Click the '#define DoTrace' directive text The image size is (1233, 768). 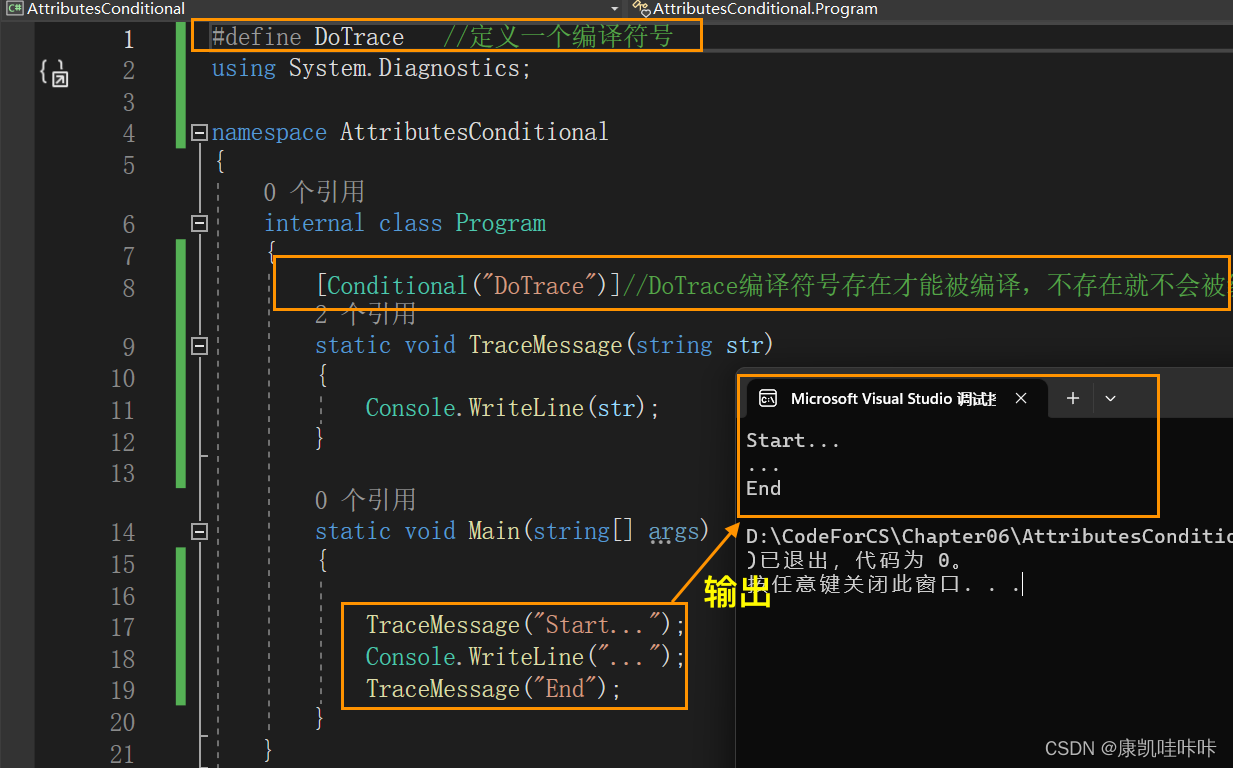(308, 37)
